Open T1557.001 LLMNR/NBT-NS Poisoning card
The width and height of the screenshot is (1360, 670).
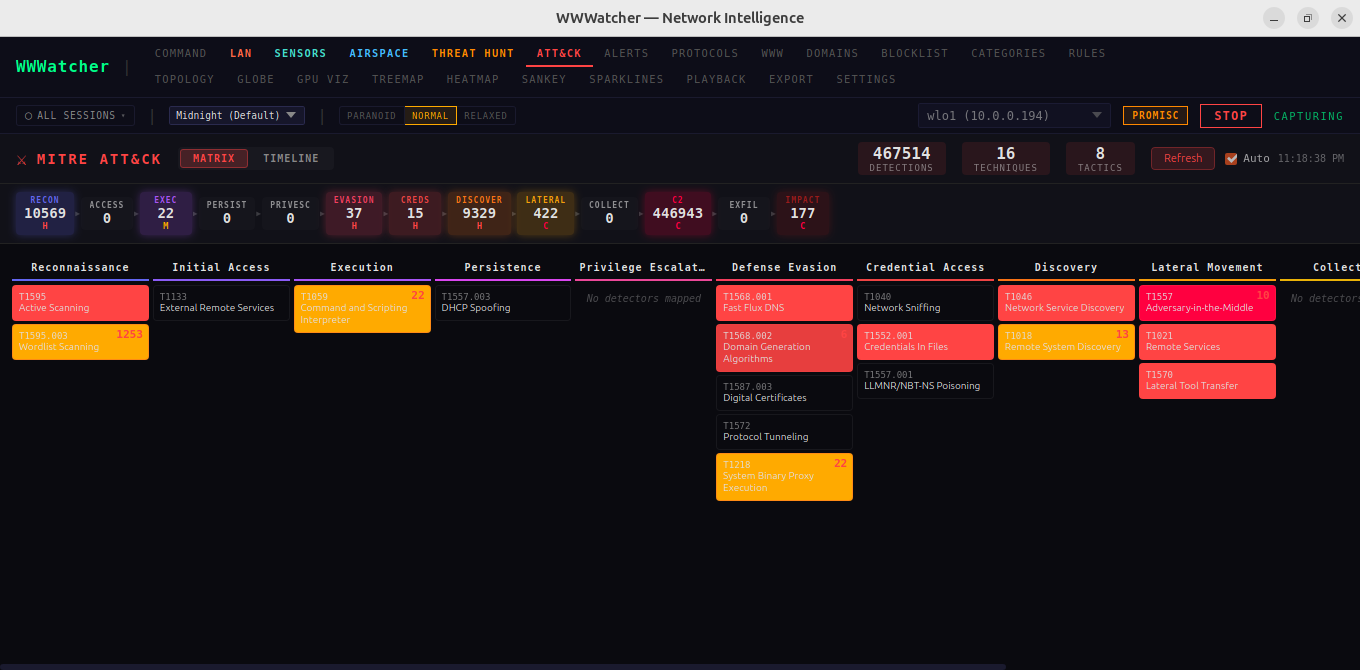point(925,381)
